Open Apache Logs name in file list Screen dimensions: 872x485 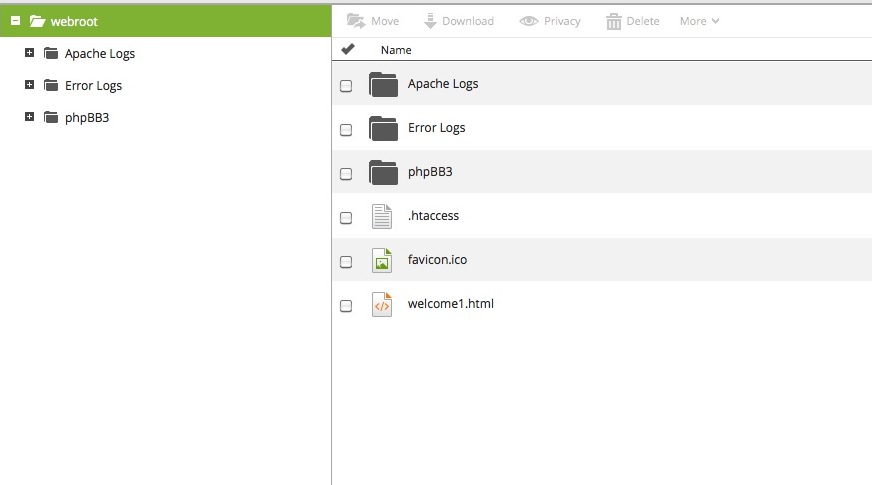pyautogui.click(x=443, y=84)
